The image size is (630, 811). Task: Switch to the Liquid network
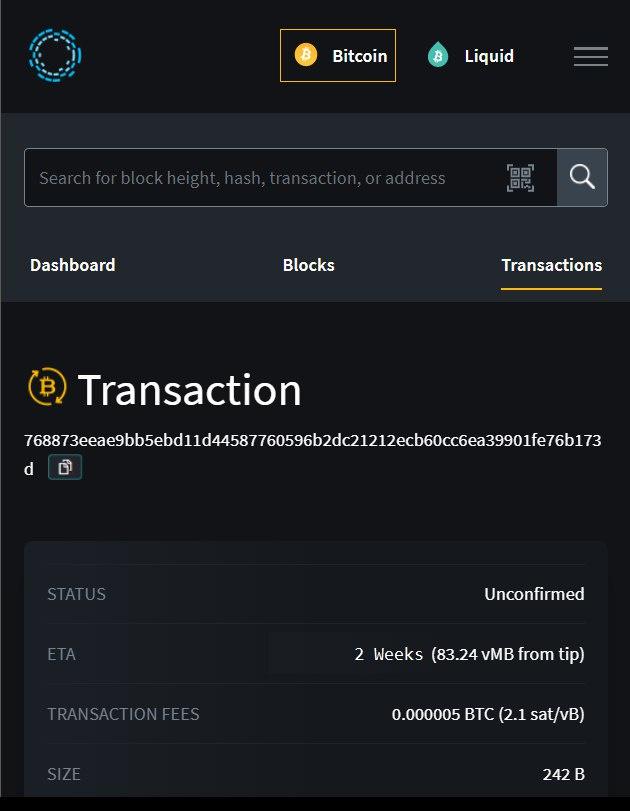click(470, 56)
